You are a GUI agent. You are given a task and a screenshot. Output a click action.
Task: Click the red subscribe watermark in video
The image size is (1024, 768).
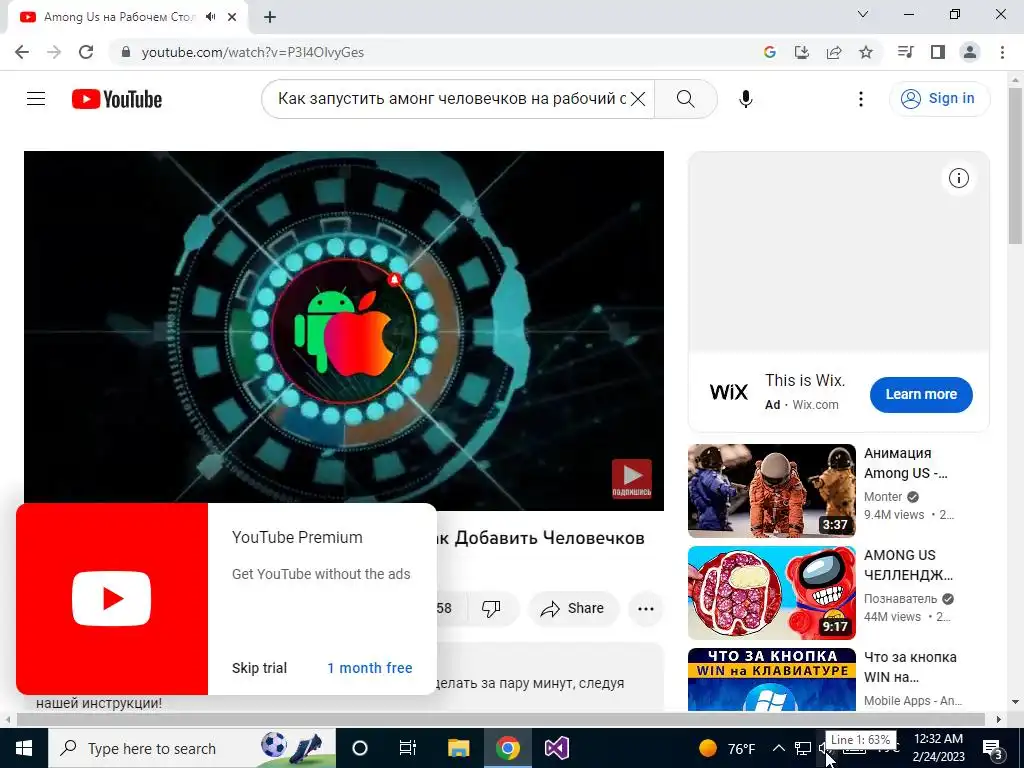(632, 478)
